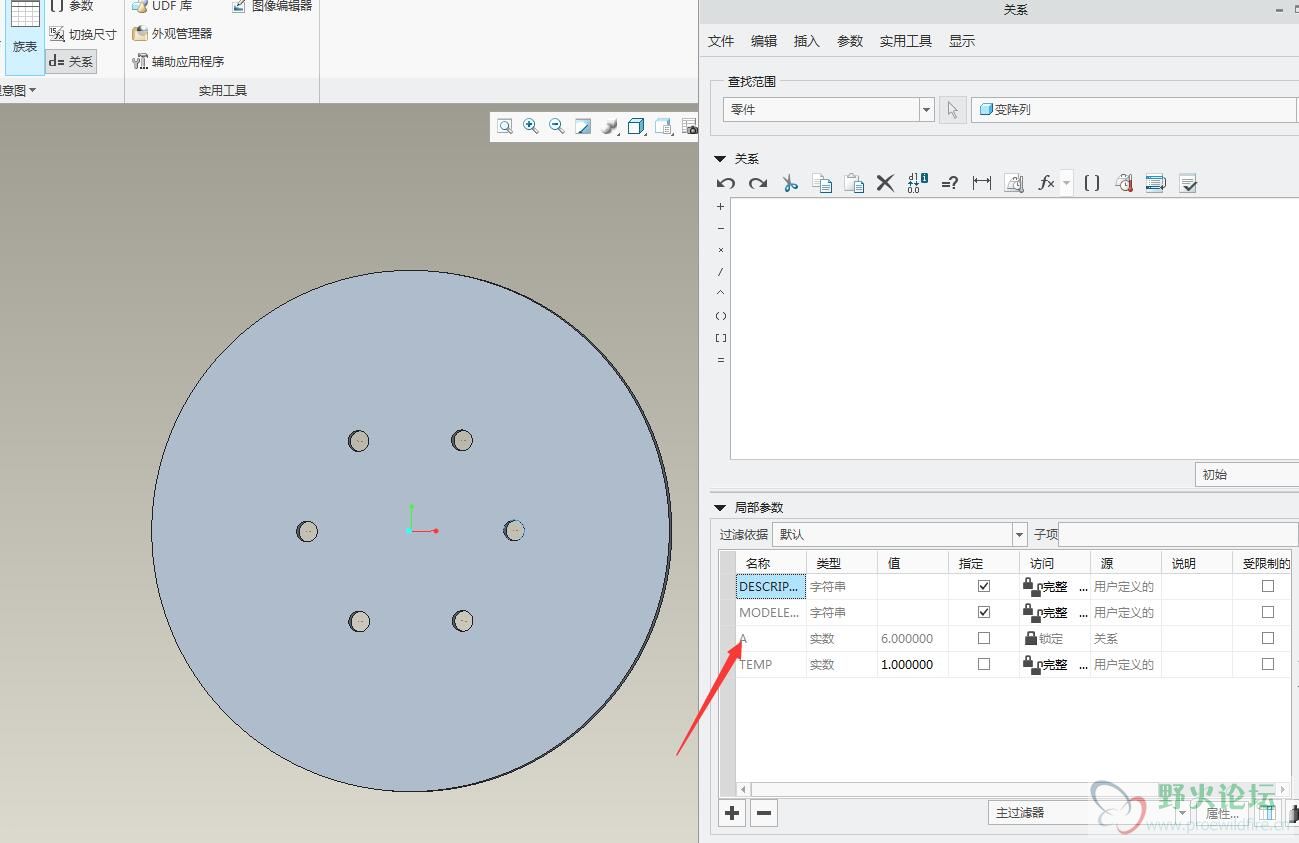Verify relations with the checkmark icon
Image resolution: width=1299 pixels, height=843 pixels.
1188,183
